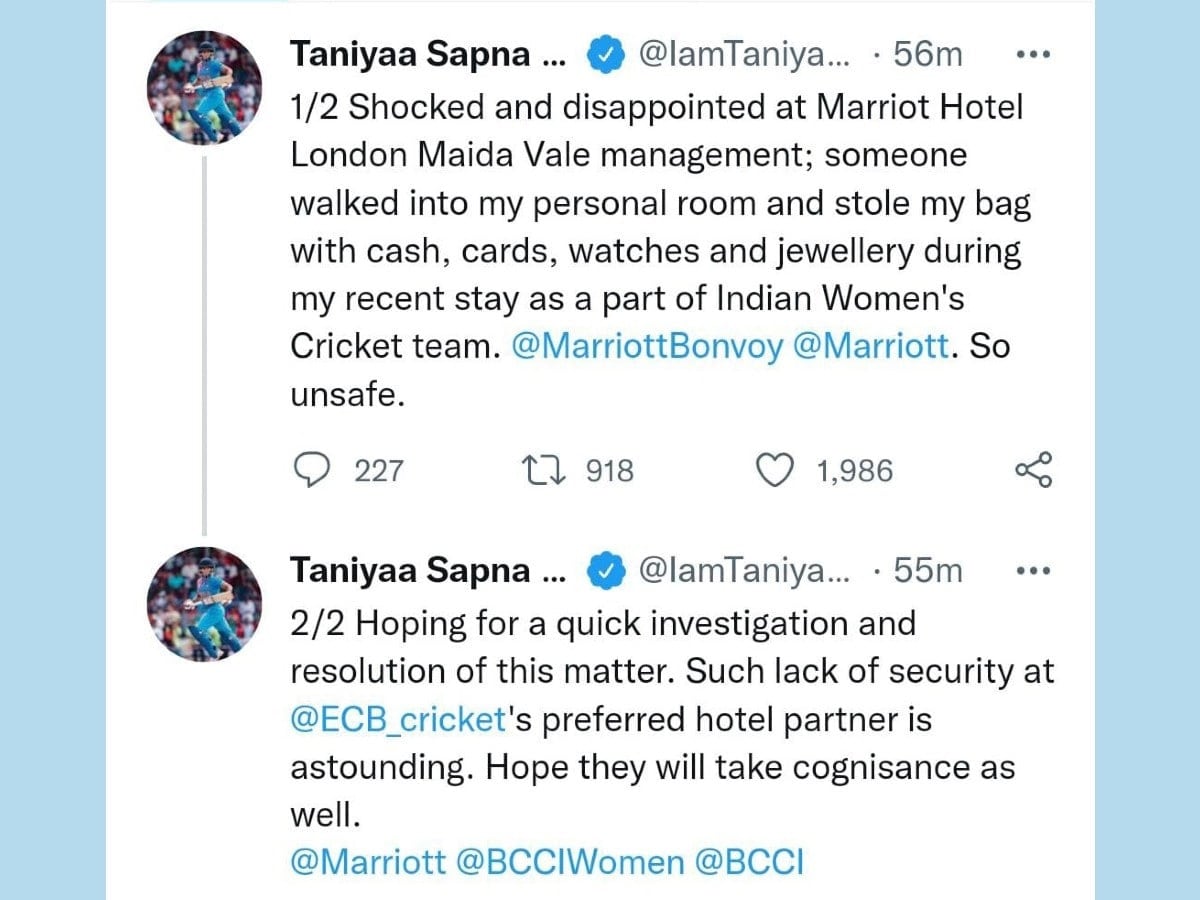
Task: Click the verified badge on second tweet
Action: [x=604, y=571]
